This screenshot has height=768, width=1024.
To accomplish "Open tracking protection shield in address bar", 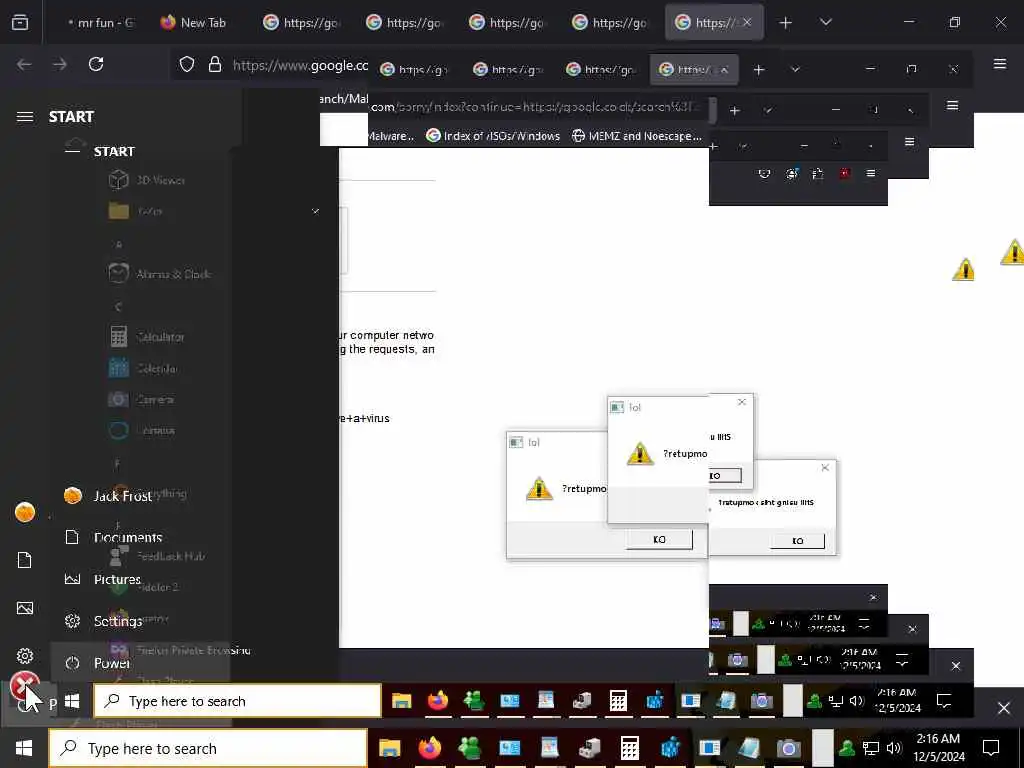I will tap(187, 65).
